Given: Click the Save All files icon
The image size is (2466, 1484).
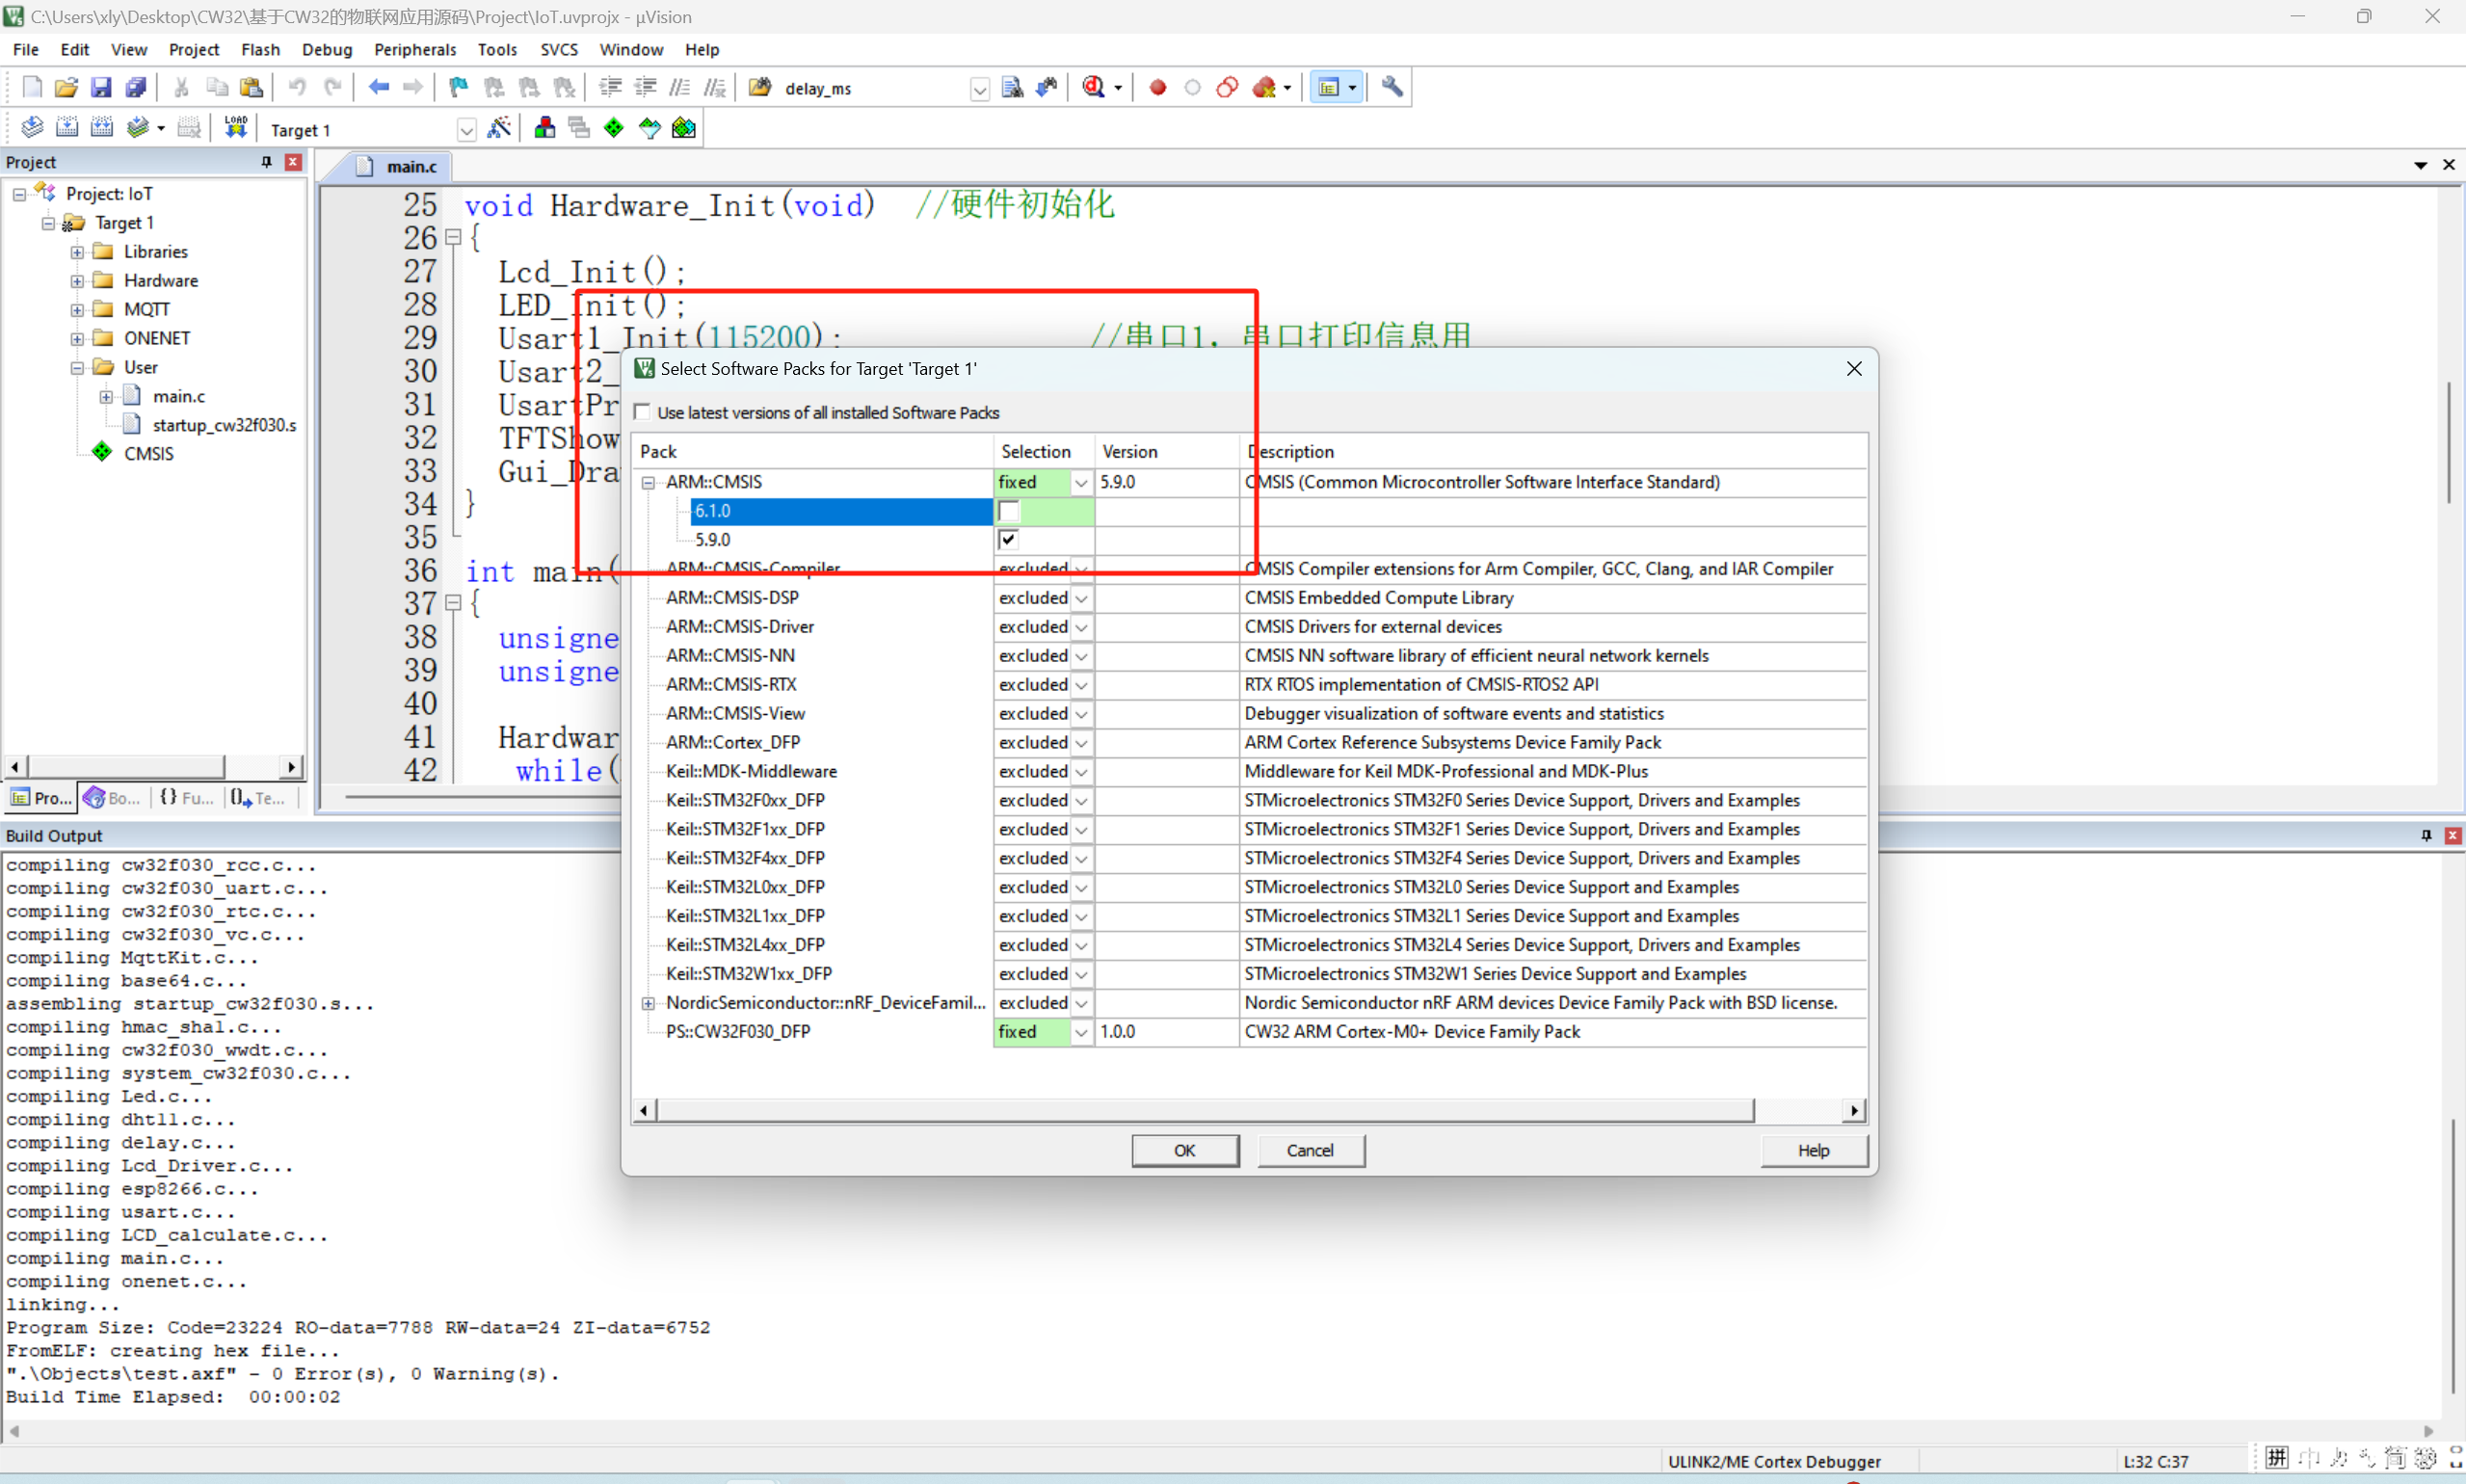Looking at the screenshot, I should (x=136, y=88).
